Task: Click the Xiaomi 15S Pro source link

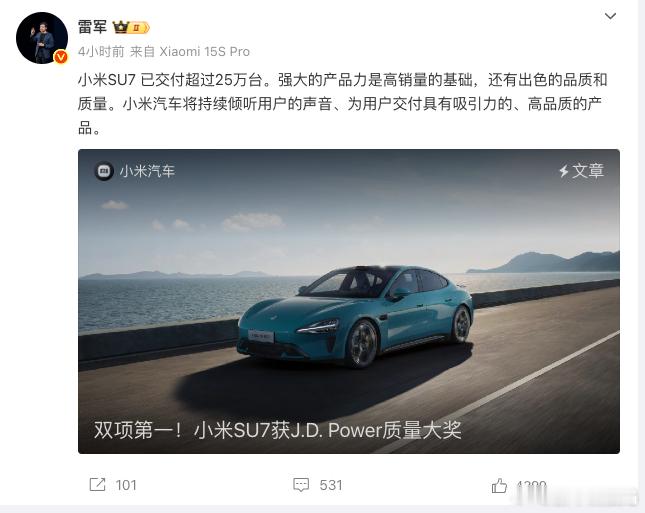Action: 204,52
